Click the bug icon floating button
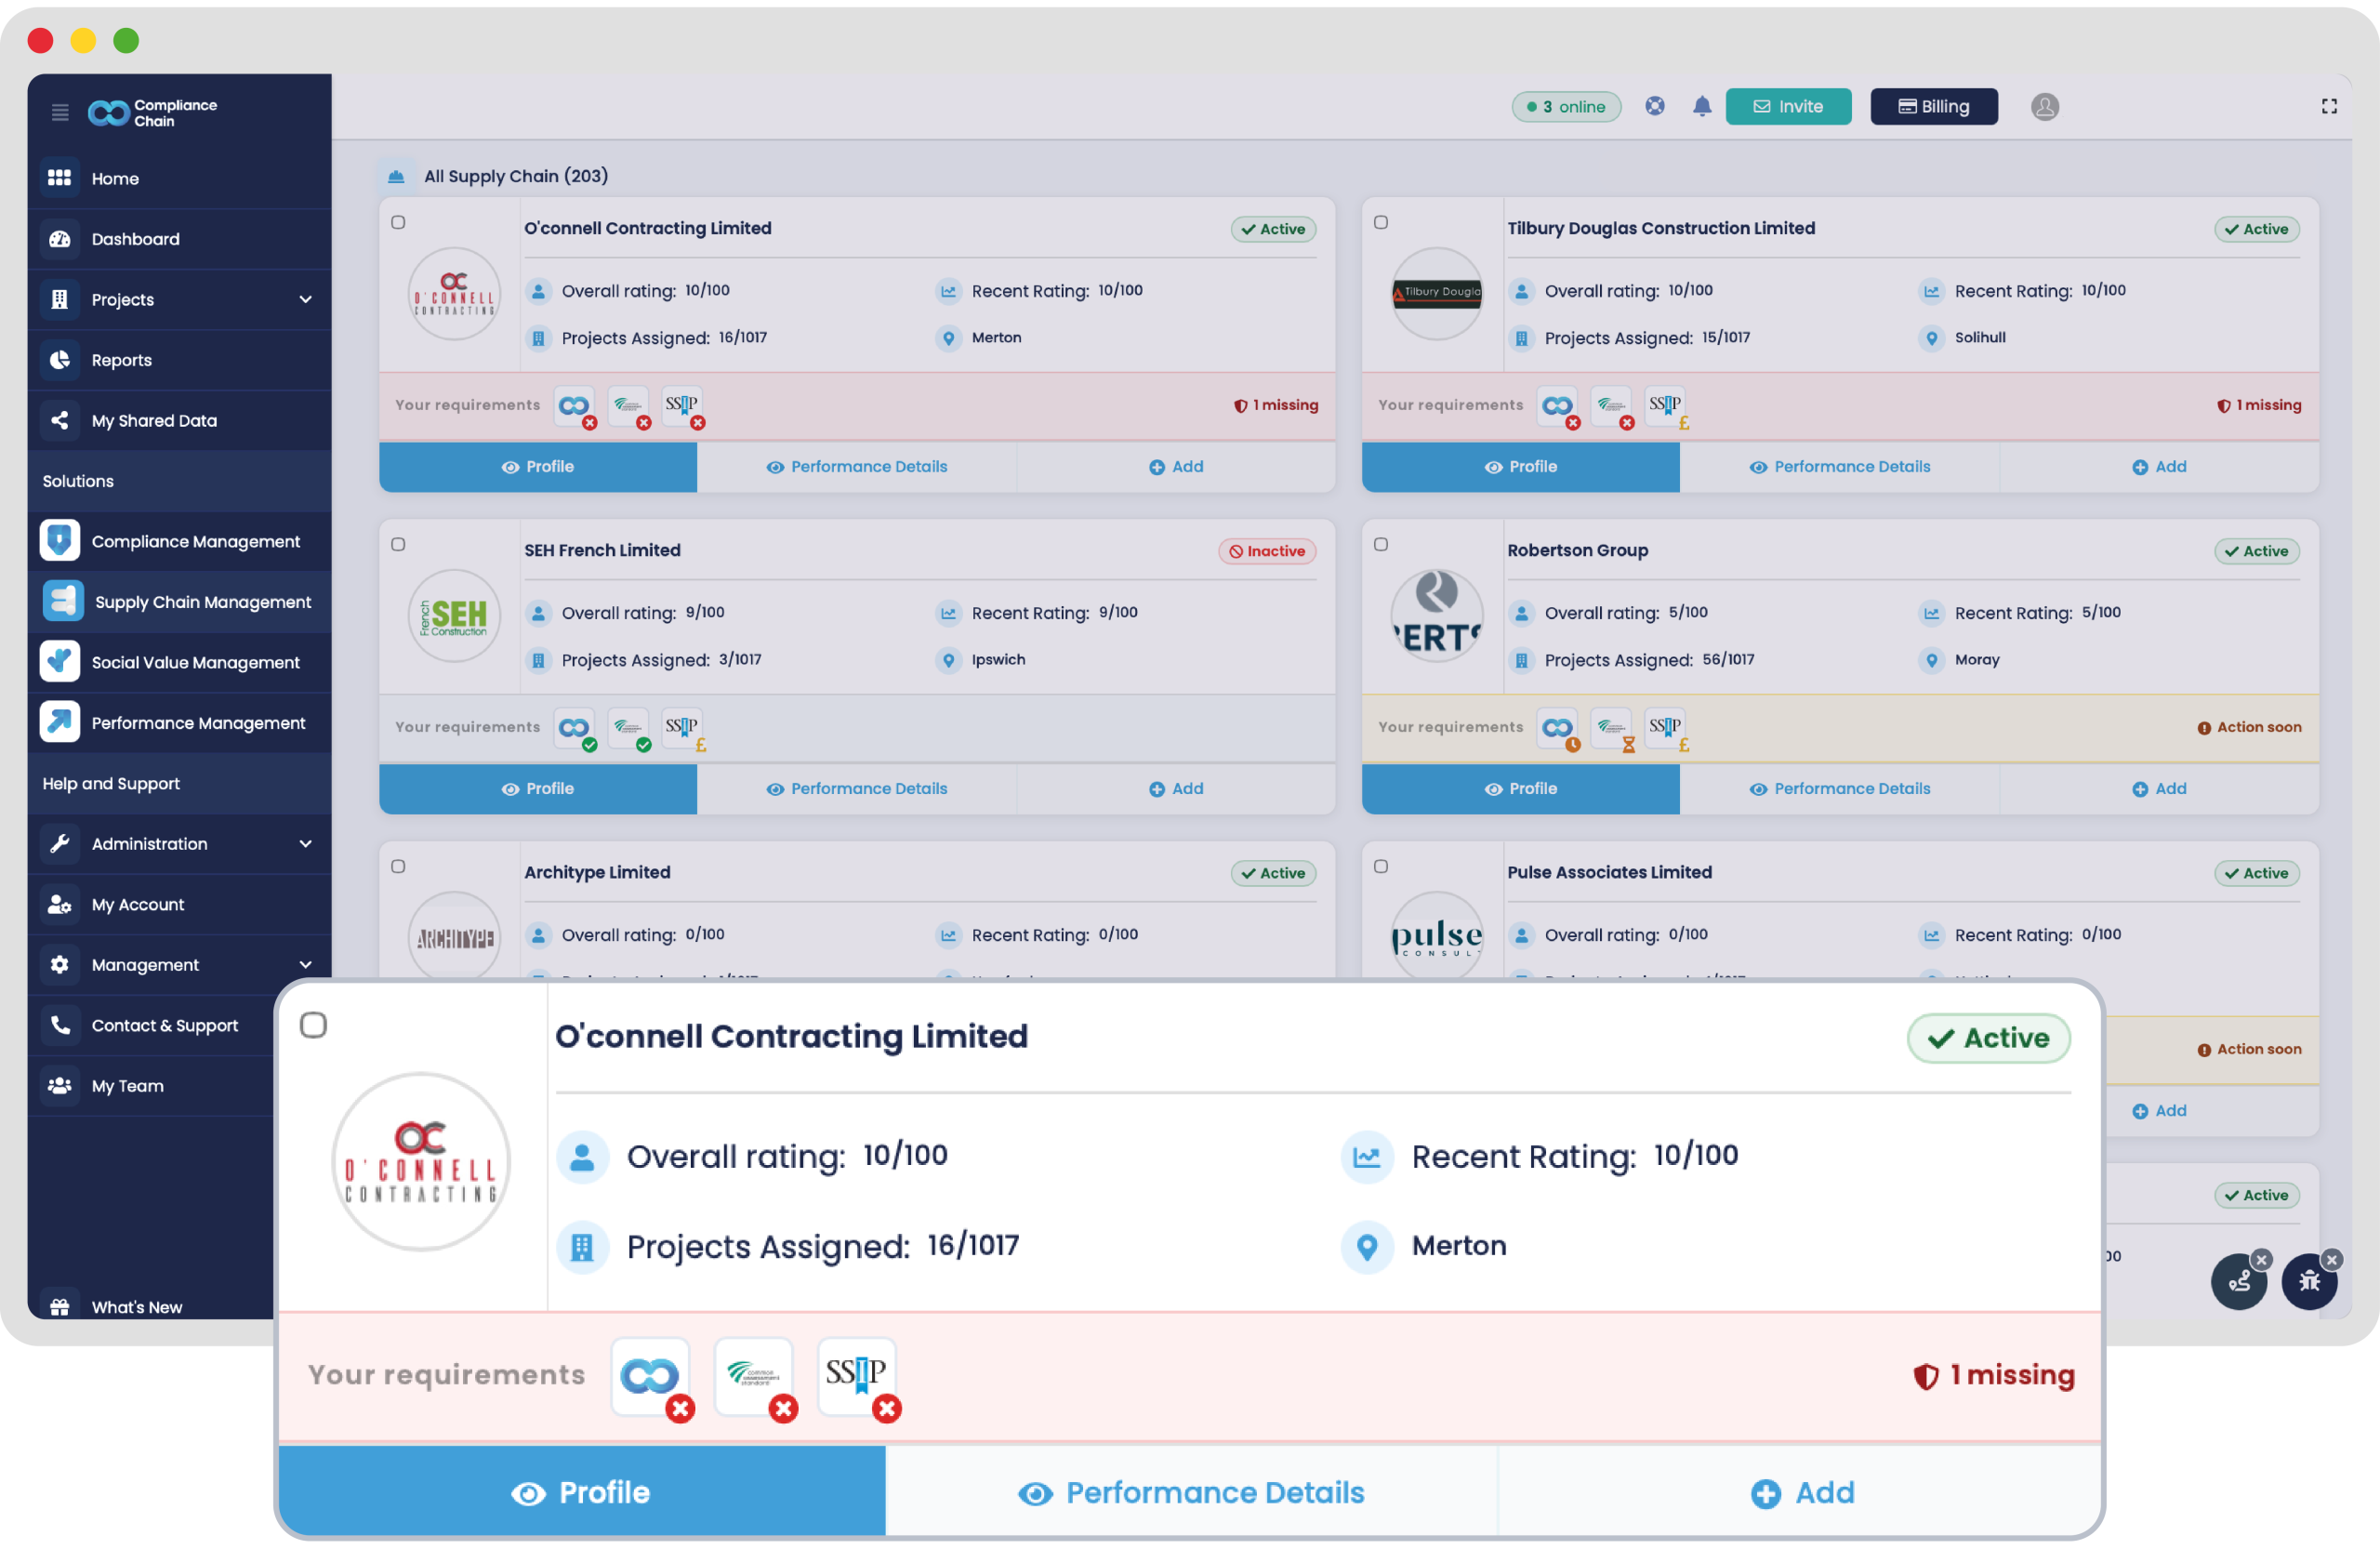 coord(2309,1281)
